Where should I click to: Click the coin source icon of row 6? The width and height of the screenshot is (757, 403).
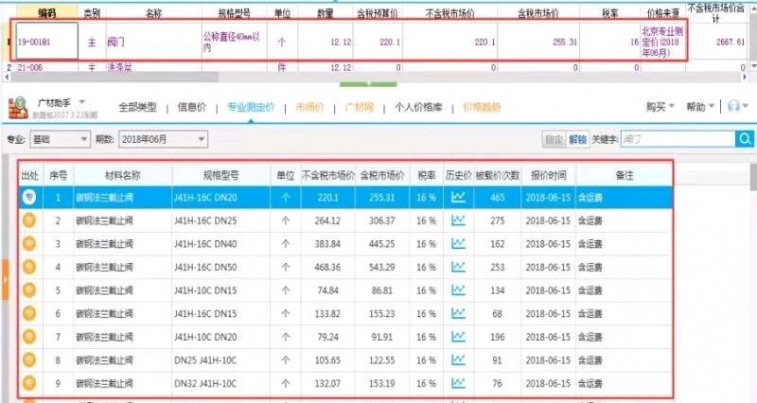tap(29, 313)
